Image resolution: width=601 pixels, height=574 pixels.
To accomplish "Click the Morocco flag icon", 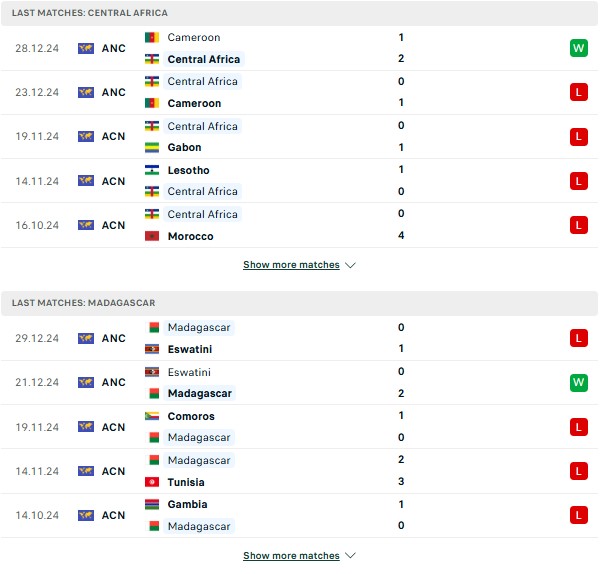I will [152, 236].
